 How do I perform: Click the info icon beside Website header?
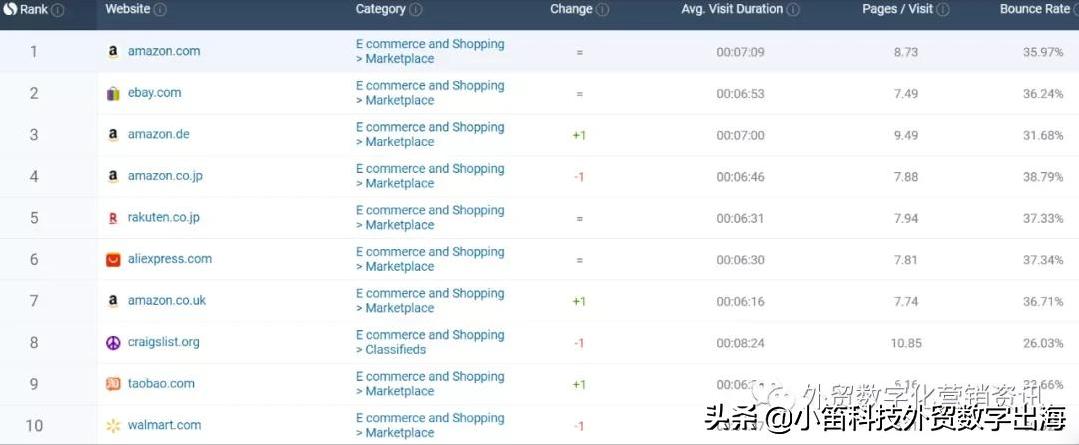coord(161,10)
